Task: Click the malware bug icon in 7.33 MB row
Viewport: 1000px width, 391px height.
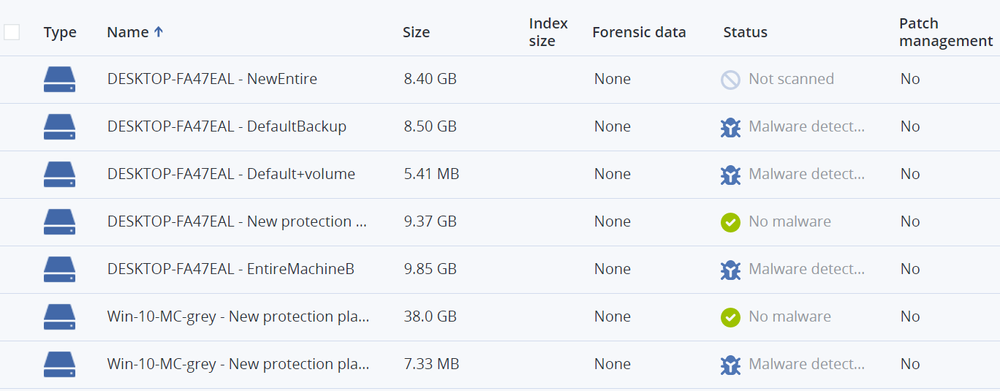Action: click(730, 365)
